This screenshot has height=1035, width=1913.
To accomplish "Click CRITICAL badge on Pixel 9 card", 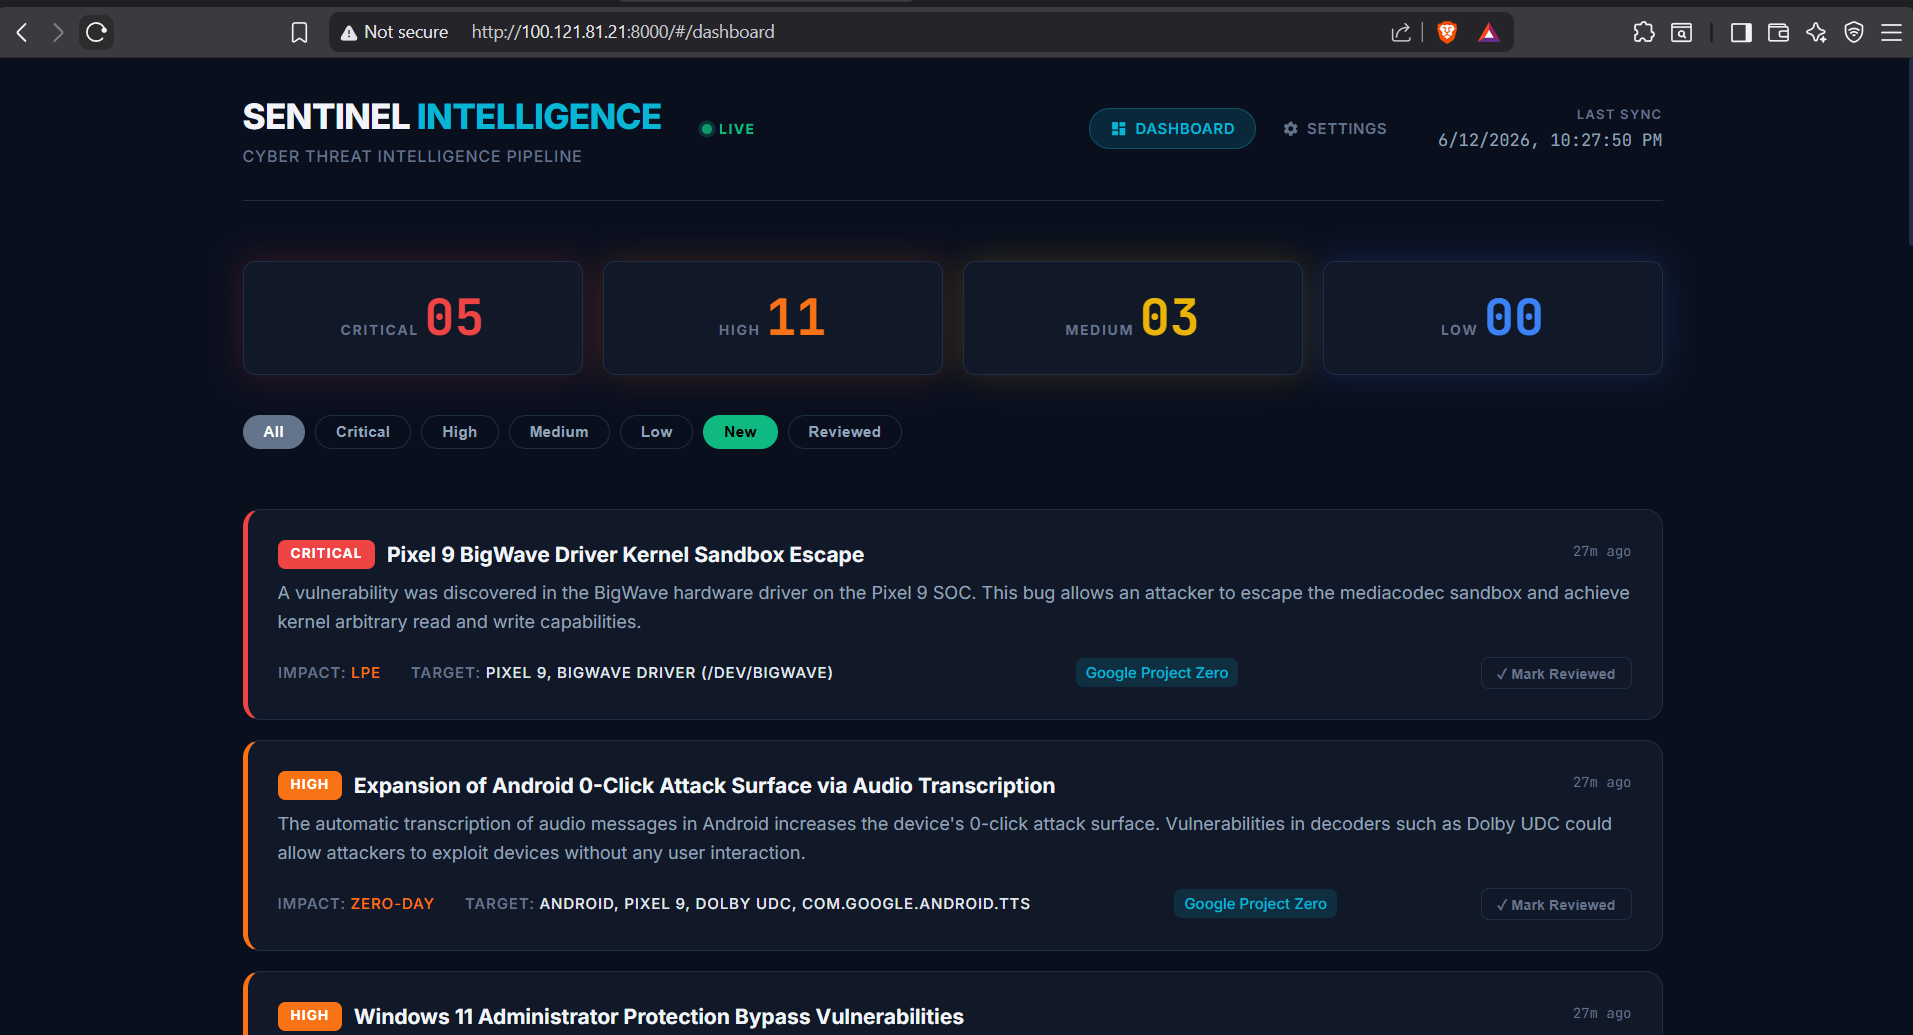I will coord(326,554).
